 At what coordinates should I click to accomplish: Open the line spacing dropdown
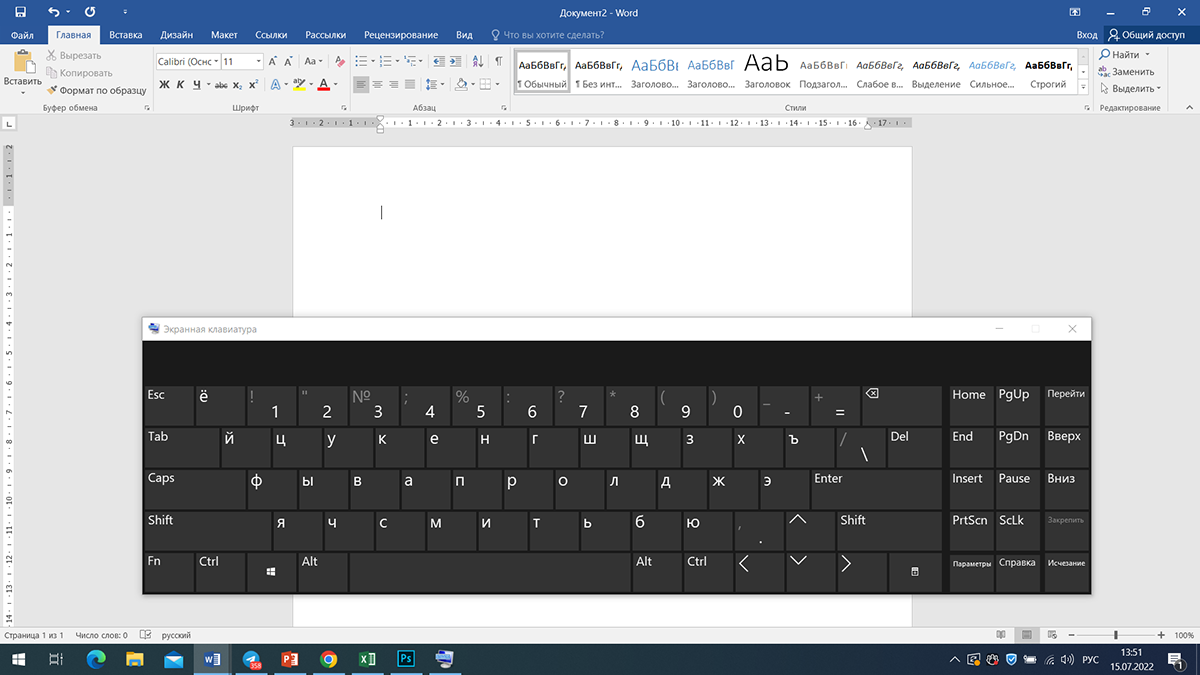pos(434,85)
